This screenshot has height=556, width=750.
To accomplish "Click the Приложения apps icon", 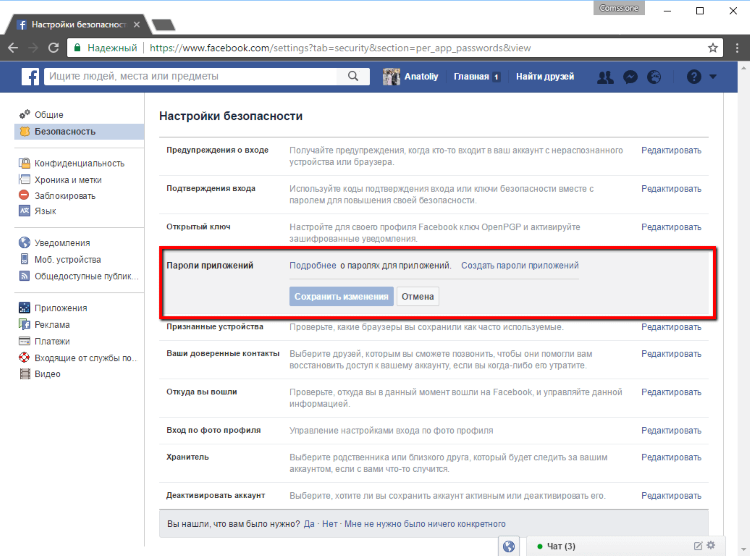I will coord(24,308).
